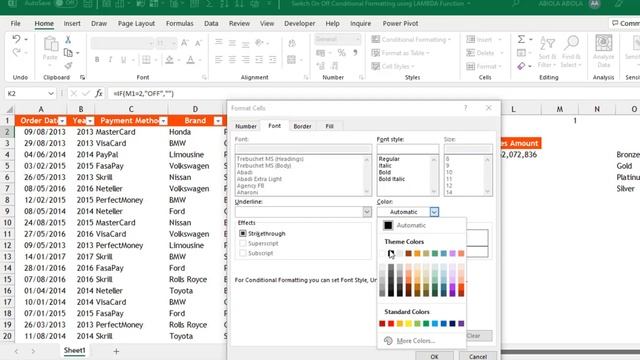Click the AutoSum sigma icon
This screenshot has width=640, height=360.
[x=521, y=39]
